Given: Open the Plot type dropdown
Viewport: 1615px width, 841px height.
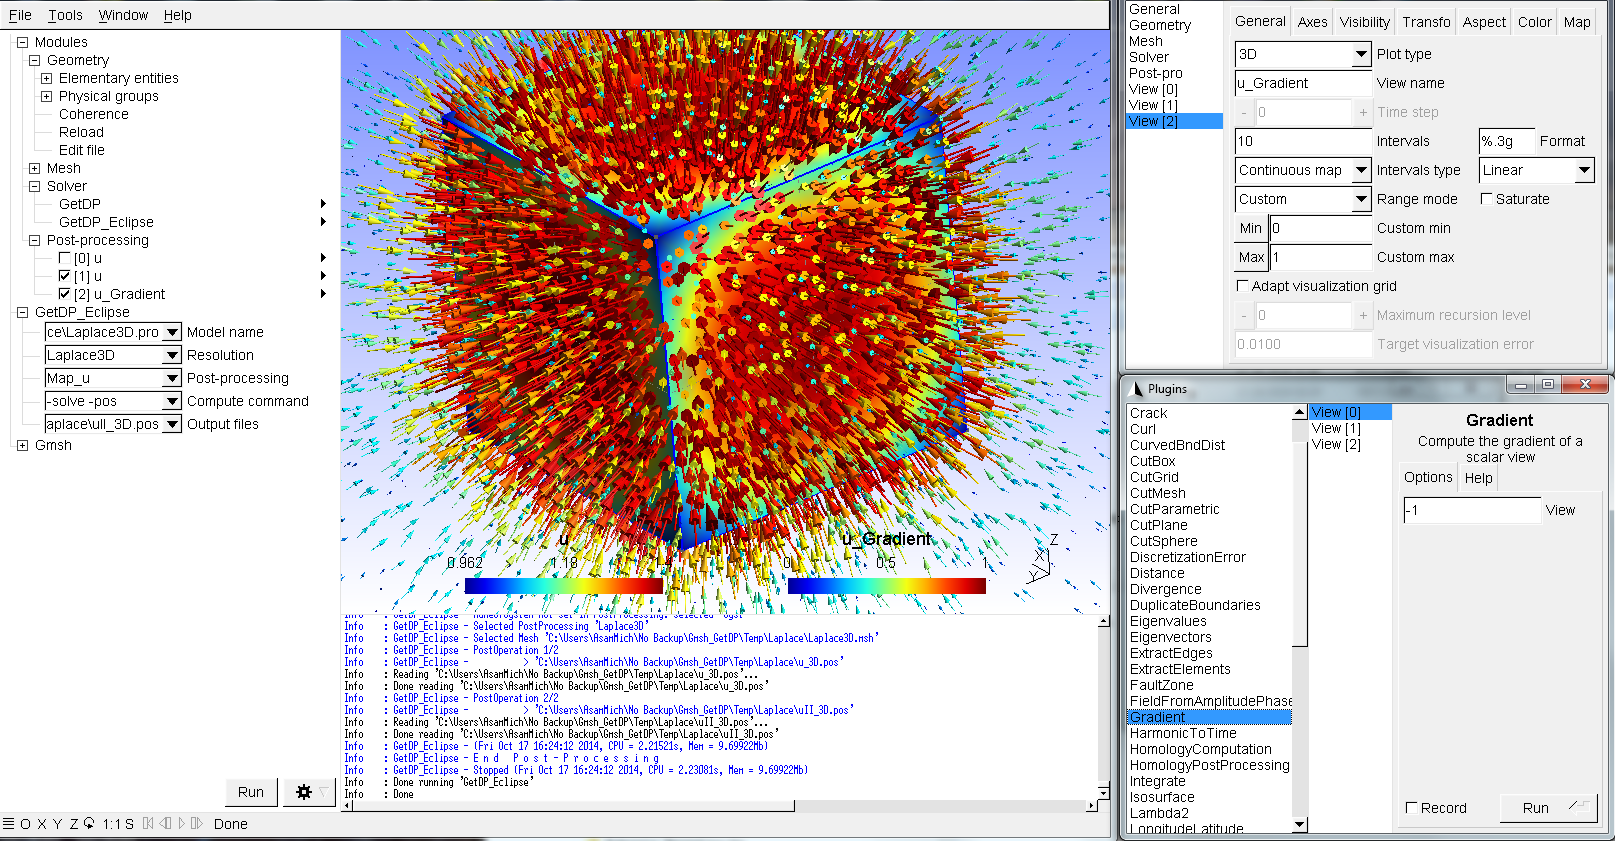Looking at the screenshot, I should [1360, 54].
